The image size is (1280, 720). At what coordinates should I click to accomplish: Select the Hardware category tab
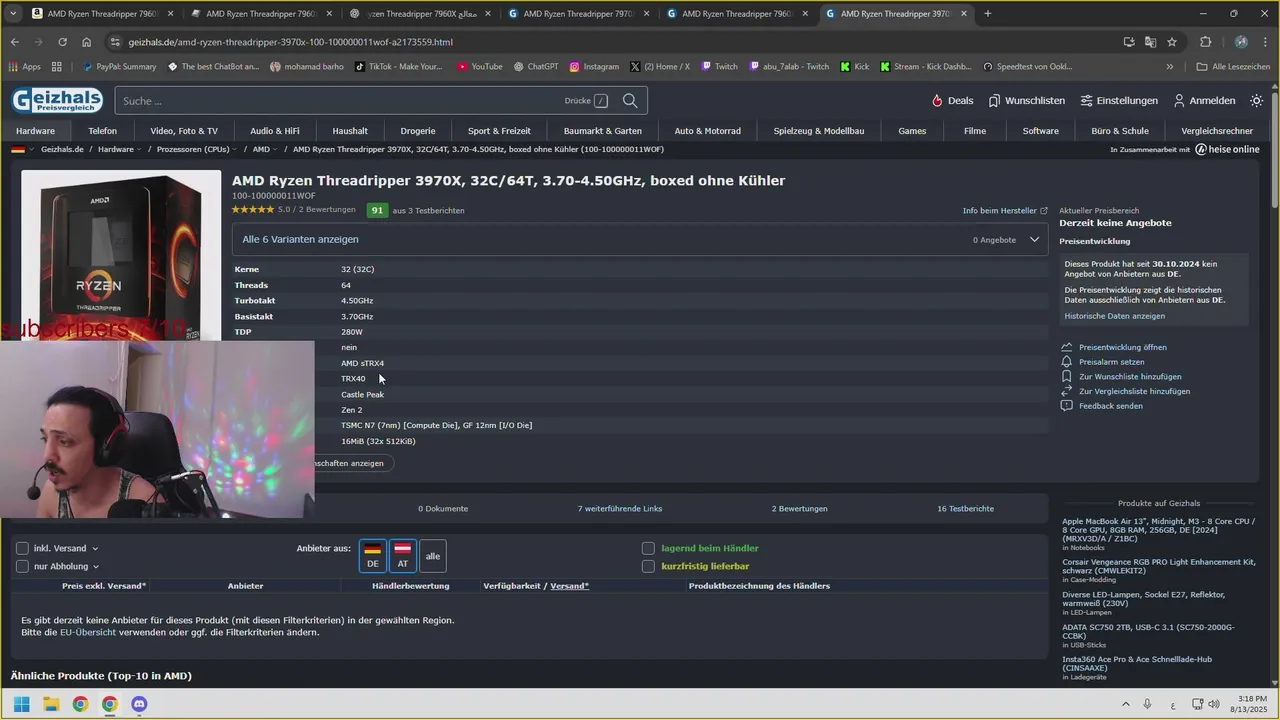35,131
